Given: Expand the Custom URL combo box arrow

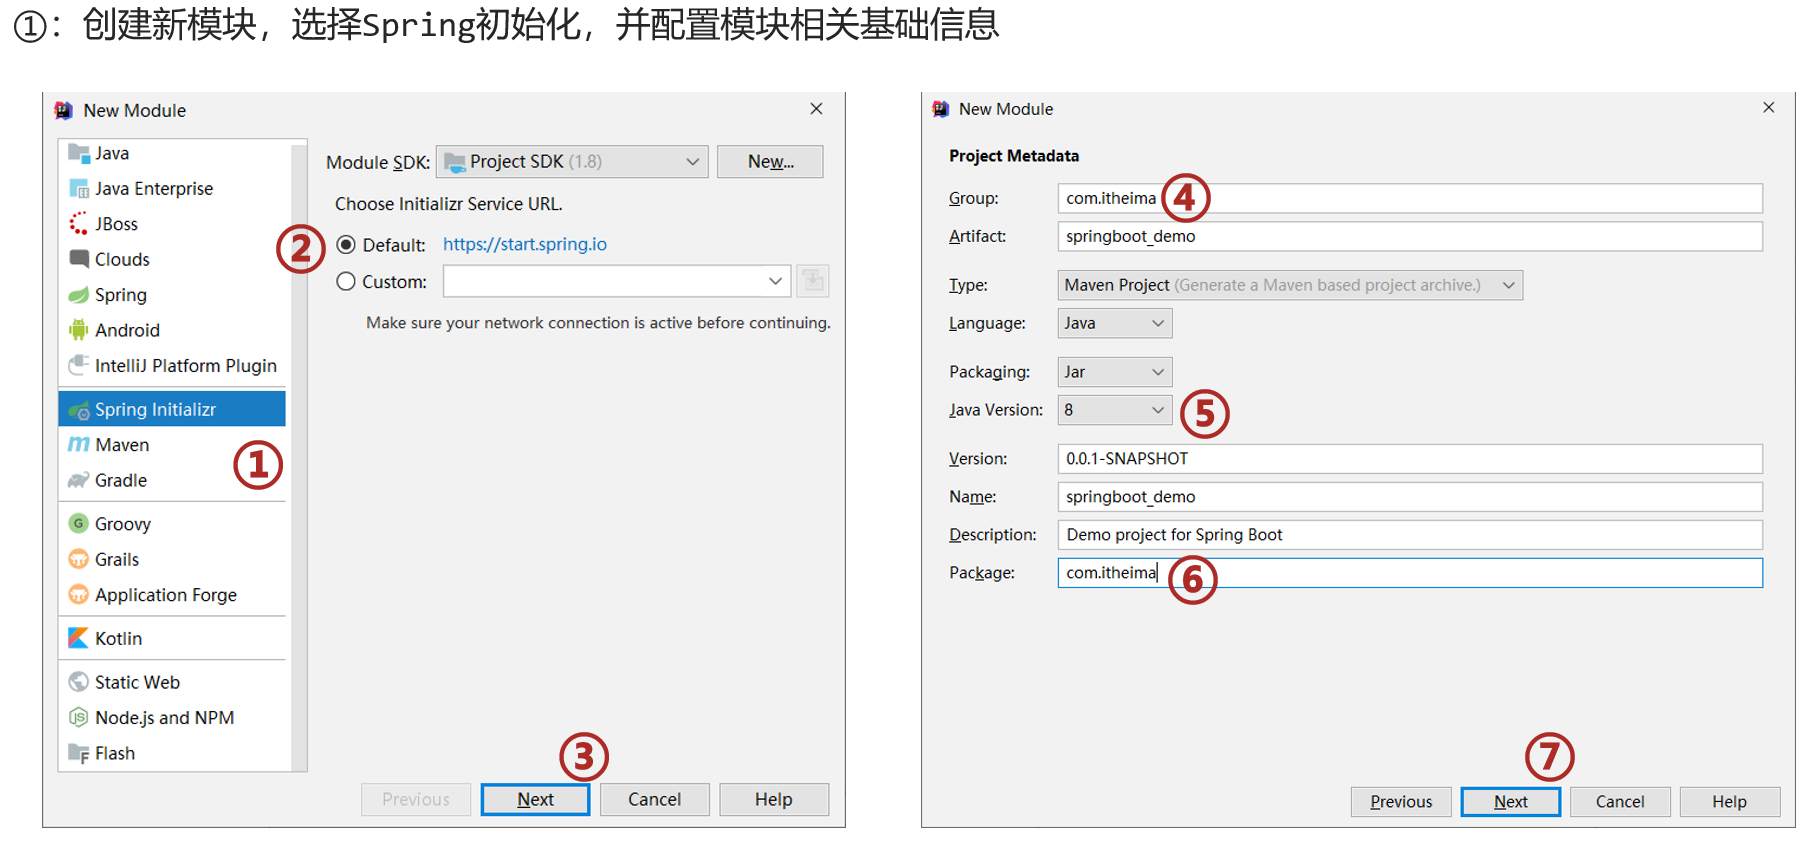Looking at the screenshot, I should pyautogui.click(x=775, y=281).
